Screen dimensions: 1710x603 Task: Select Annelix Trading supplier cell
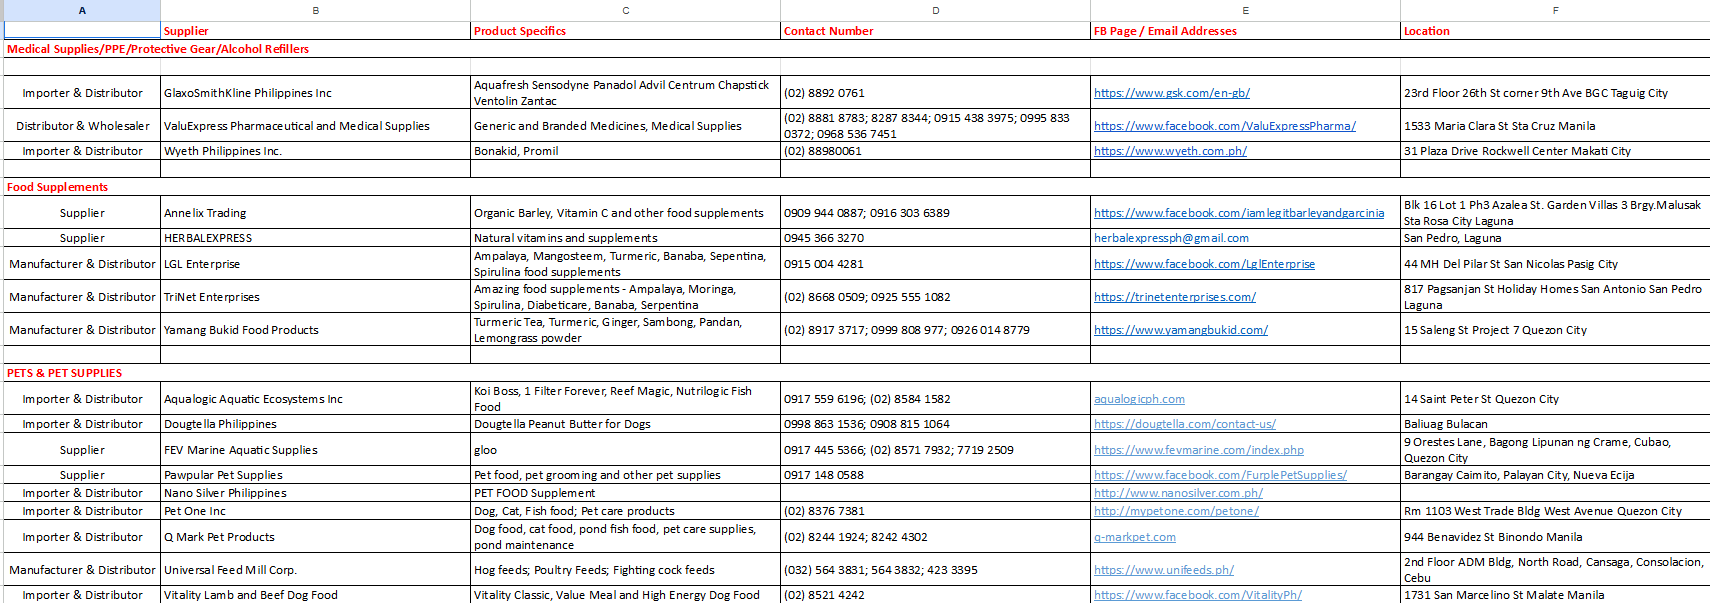(x=315, y=213)
